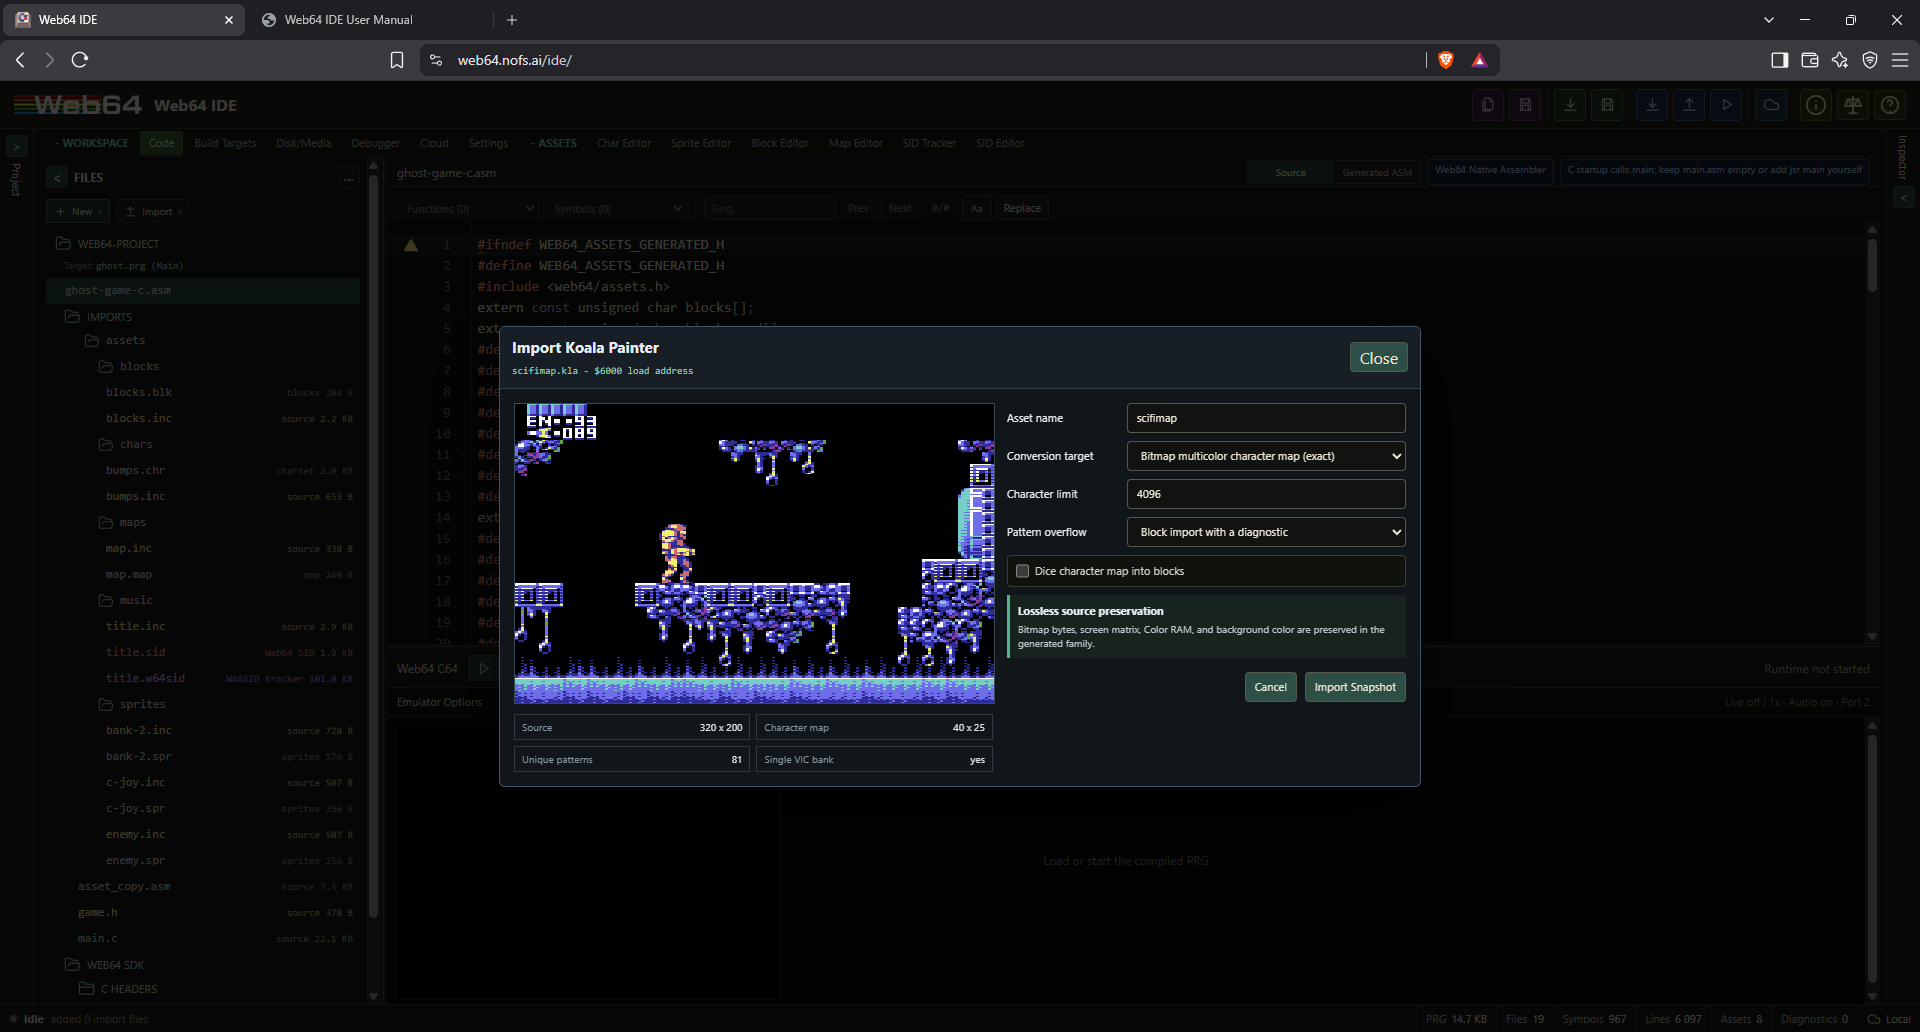Toggle the Aa case-sensitive search option

click(976, 208)
